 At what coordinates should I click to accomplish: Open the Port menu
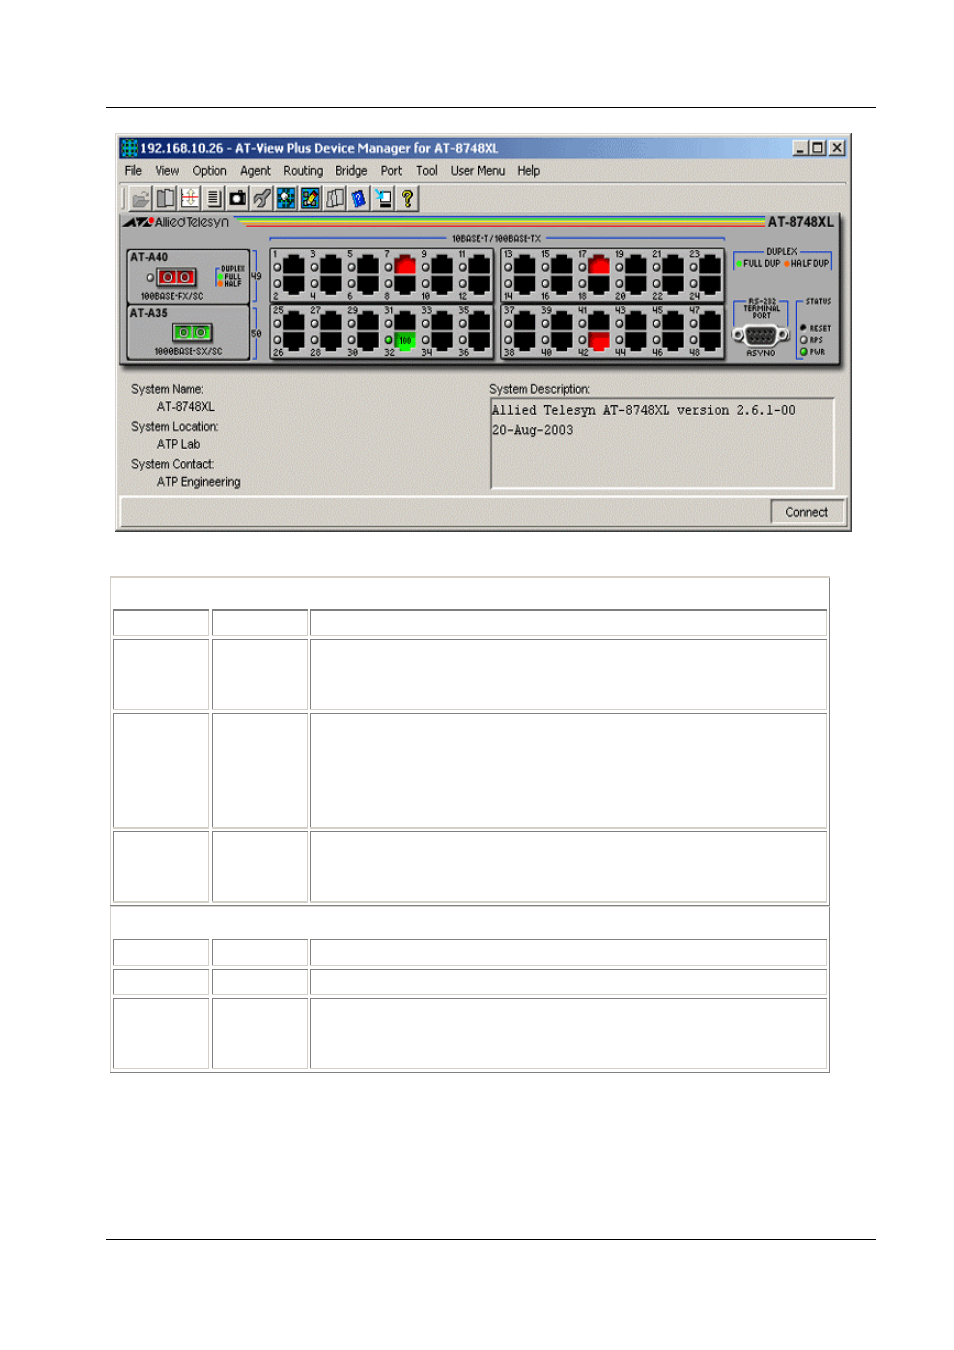tap(391, 171)
